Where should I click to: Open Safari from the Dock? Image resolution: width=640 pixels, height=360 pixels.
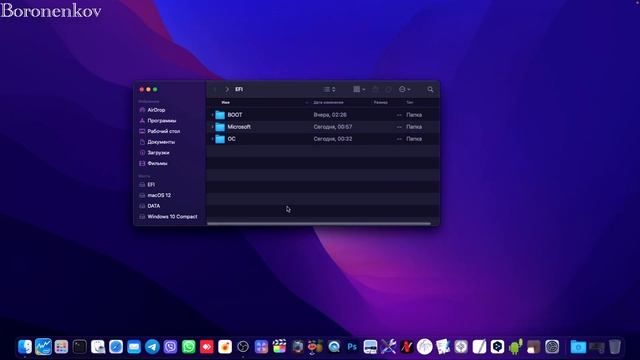pyautogui.click(x=116, y=347)
